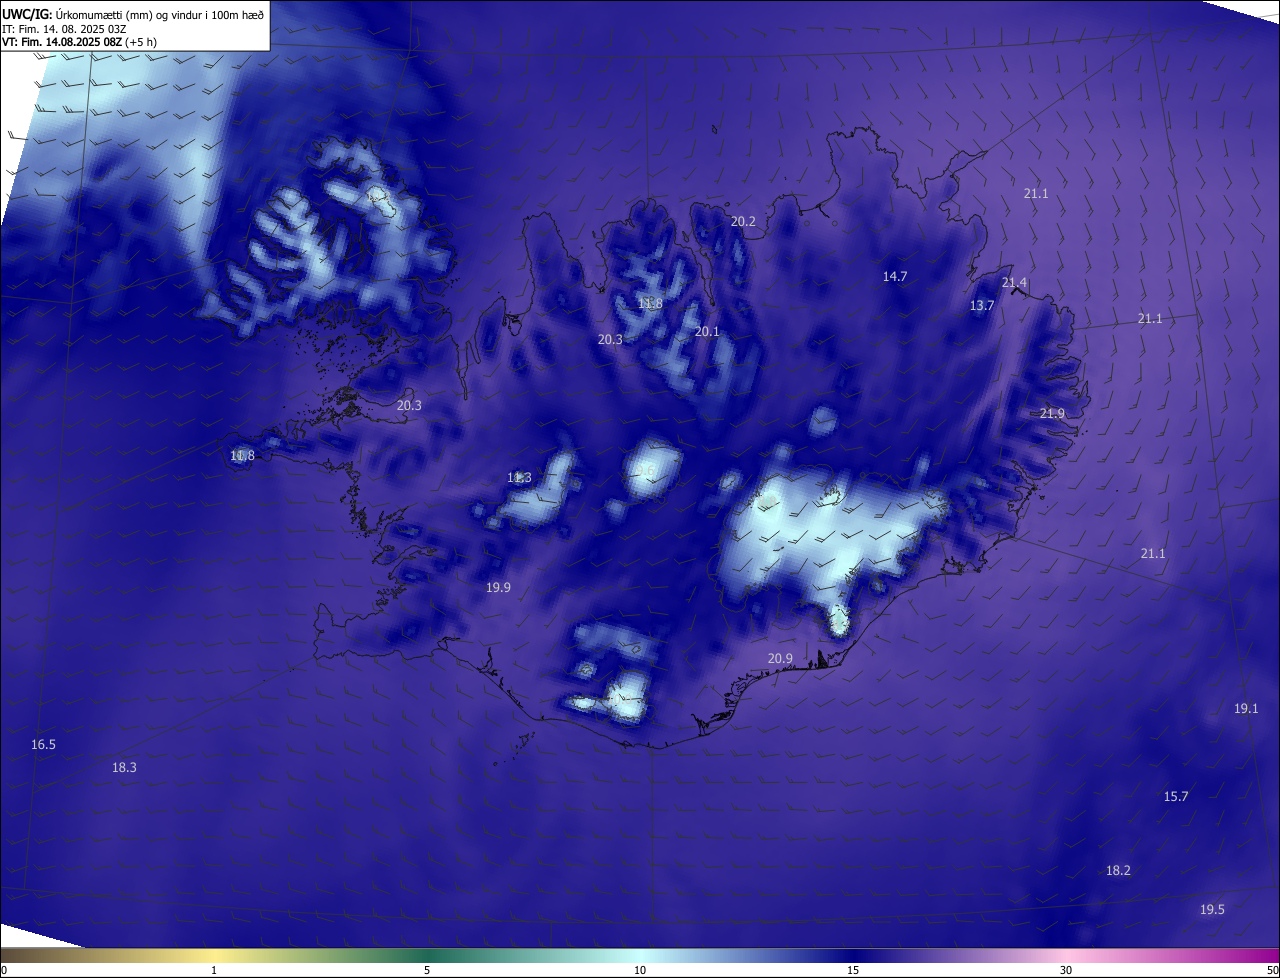Click the 21.9 value on the map
Screen dimensions: 1280x978
pos(1052,414)
